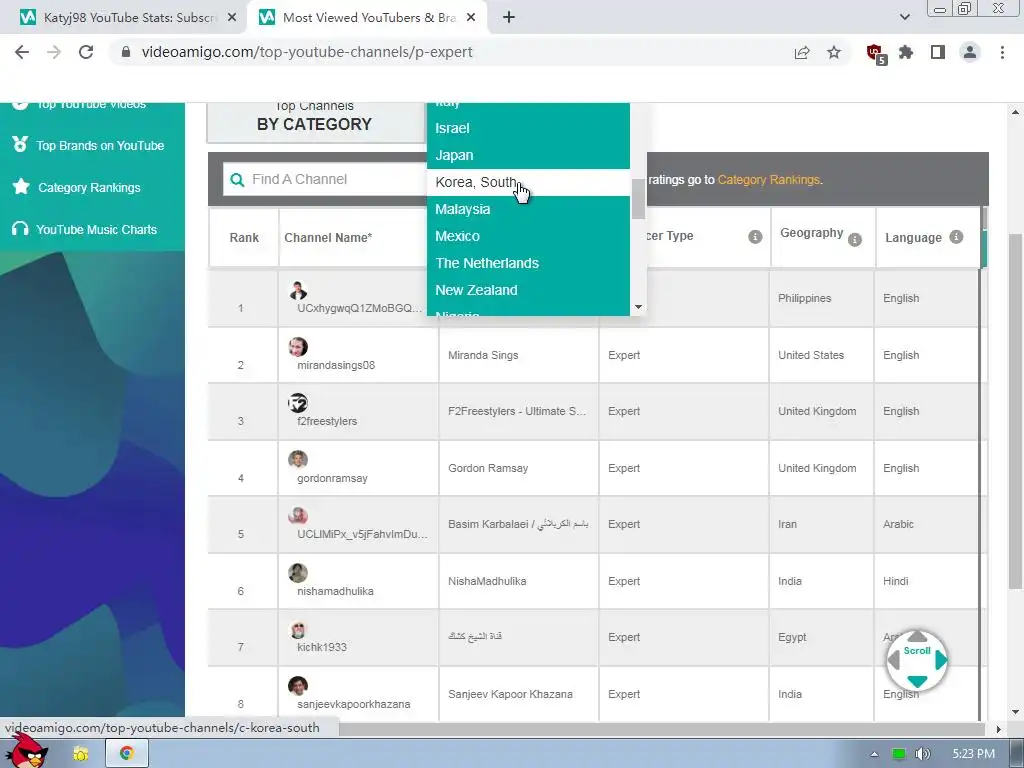Expand the tab search chevron
Screen dimensions: 1024x768
coord(904,18)
